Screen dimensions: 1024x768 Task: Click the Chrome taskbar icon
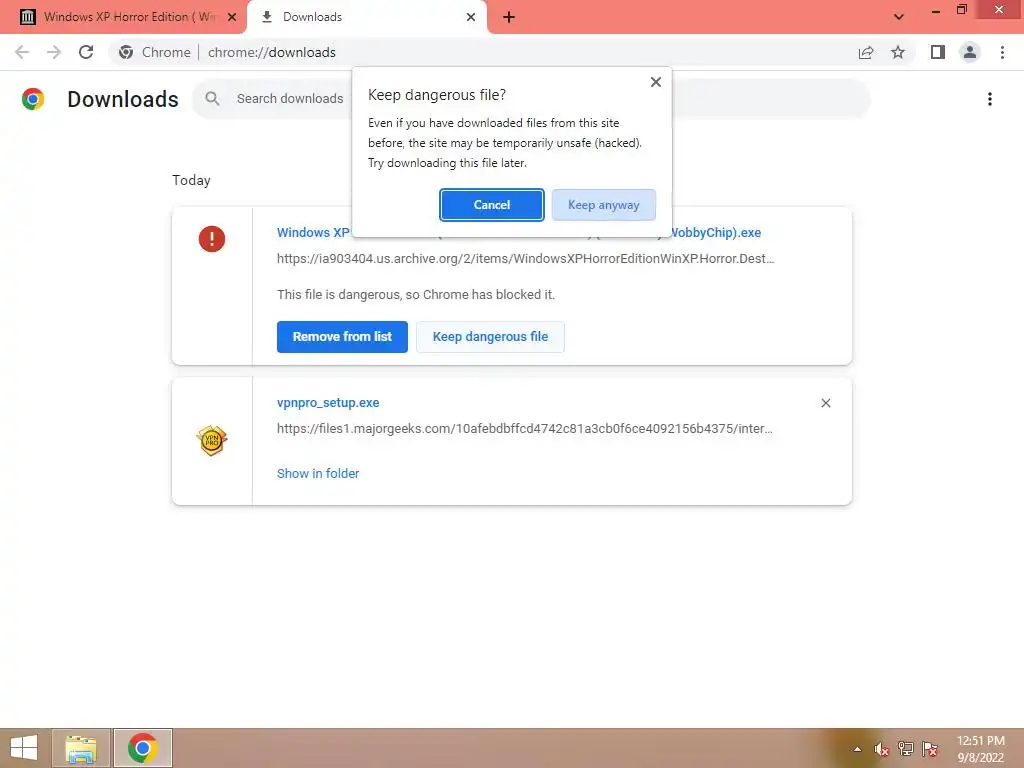click(x=142, y=748)
